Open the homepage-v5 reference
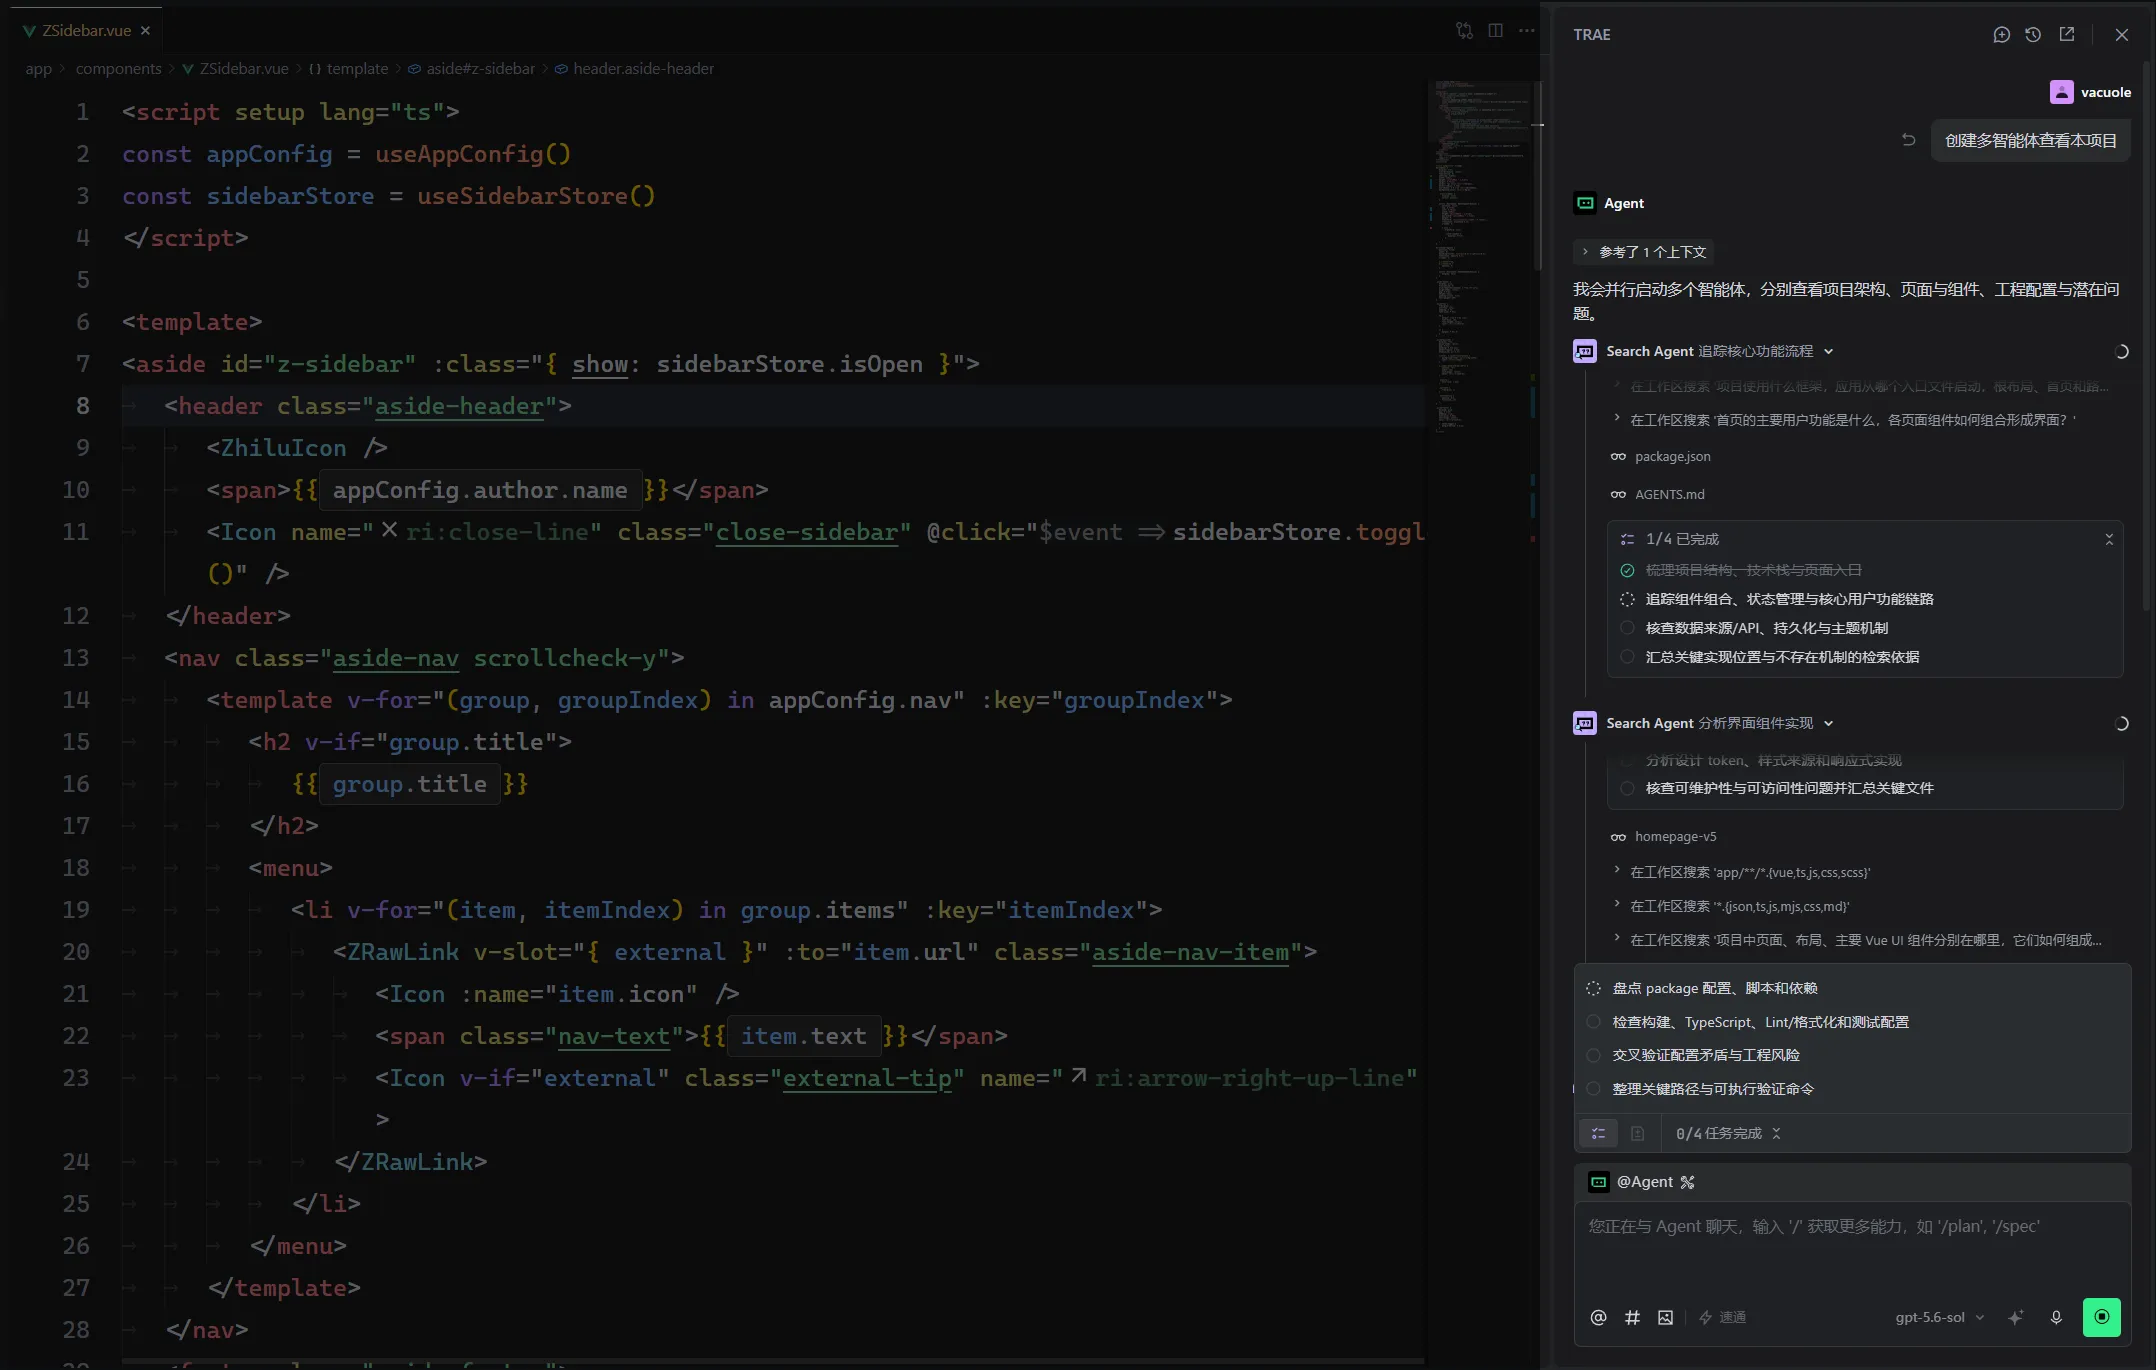The image size is (2156, 1370). tap(1663, 836)
